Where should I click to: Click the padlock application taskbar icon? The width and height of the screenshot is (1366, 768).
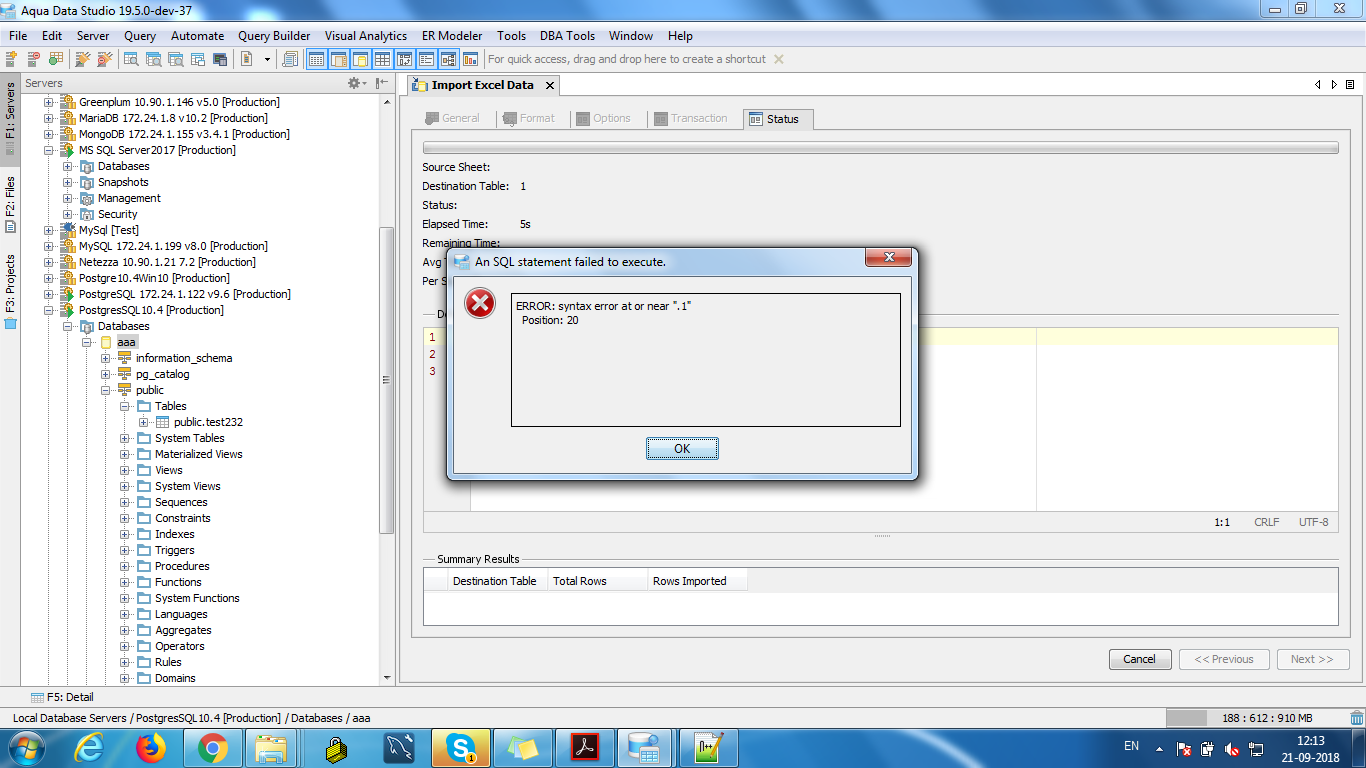point(337,747)
